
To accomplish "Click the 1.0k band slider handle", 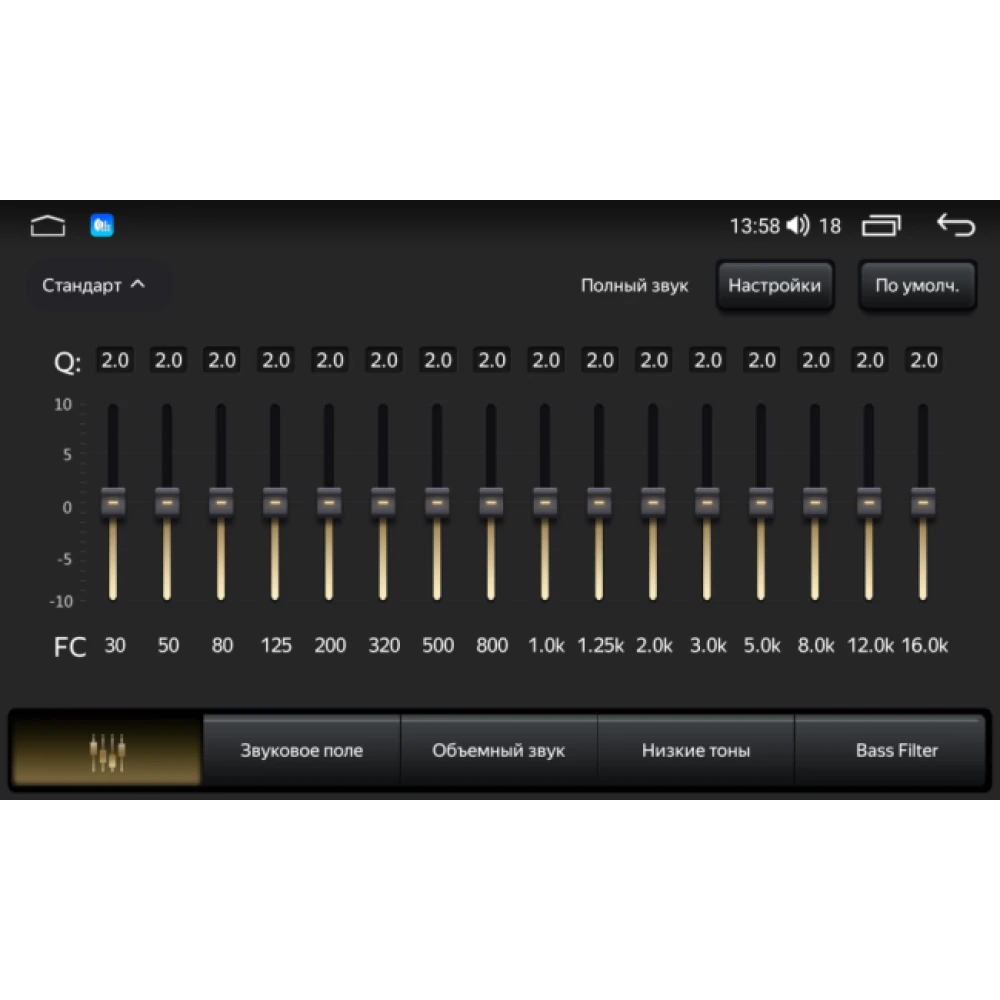I will pyautogui.click(x=545, y=502).
